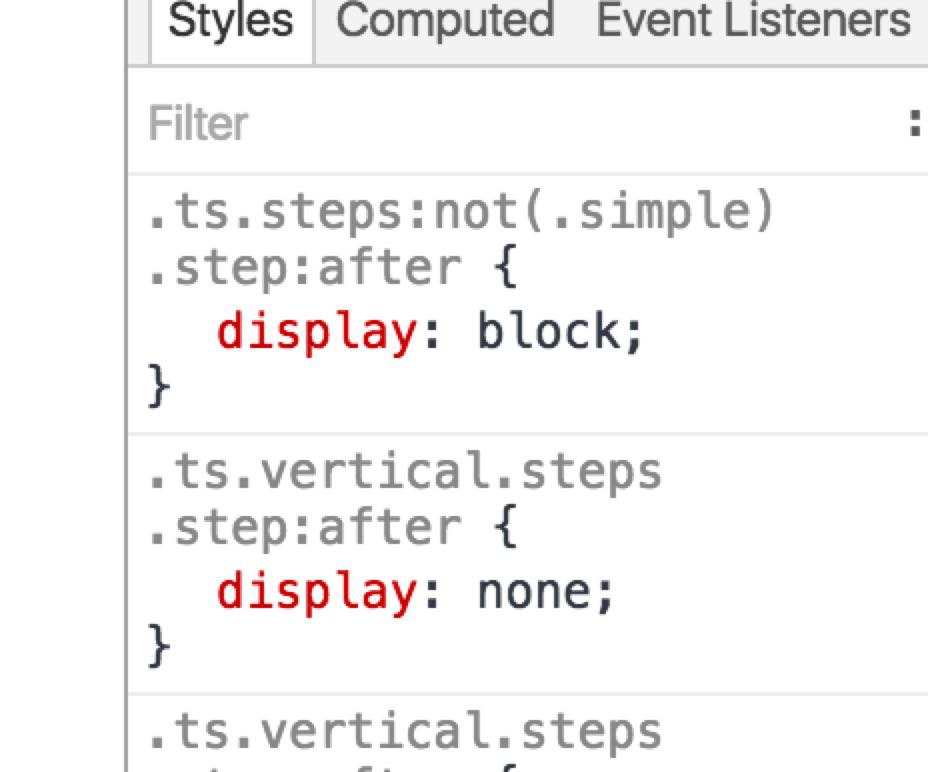Image resolution: width=928 pixels, height=772 pixels.
Task: Edit .step:after selector in the display none rule
Action: click(305, 529)
